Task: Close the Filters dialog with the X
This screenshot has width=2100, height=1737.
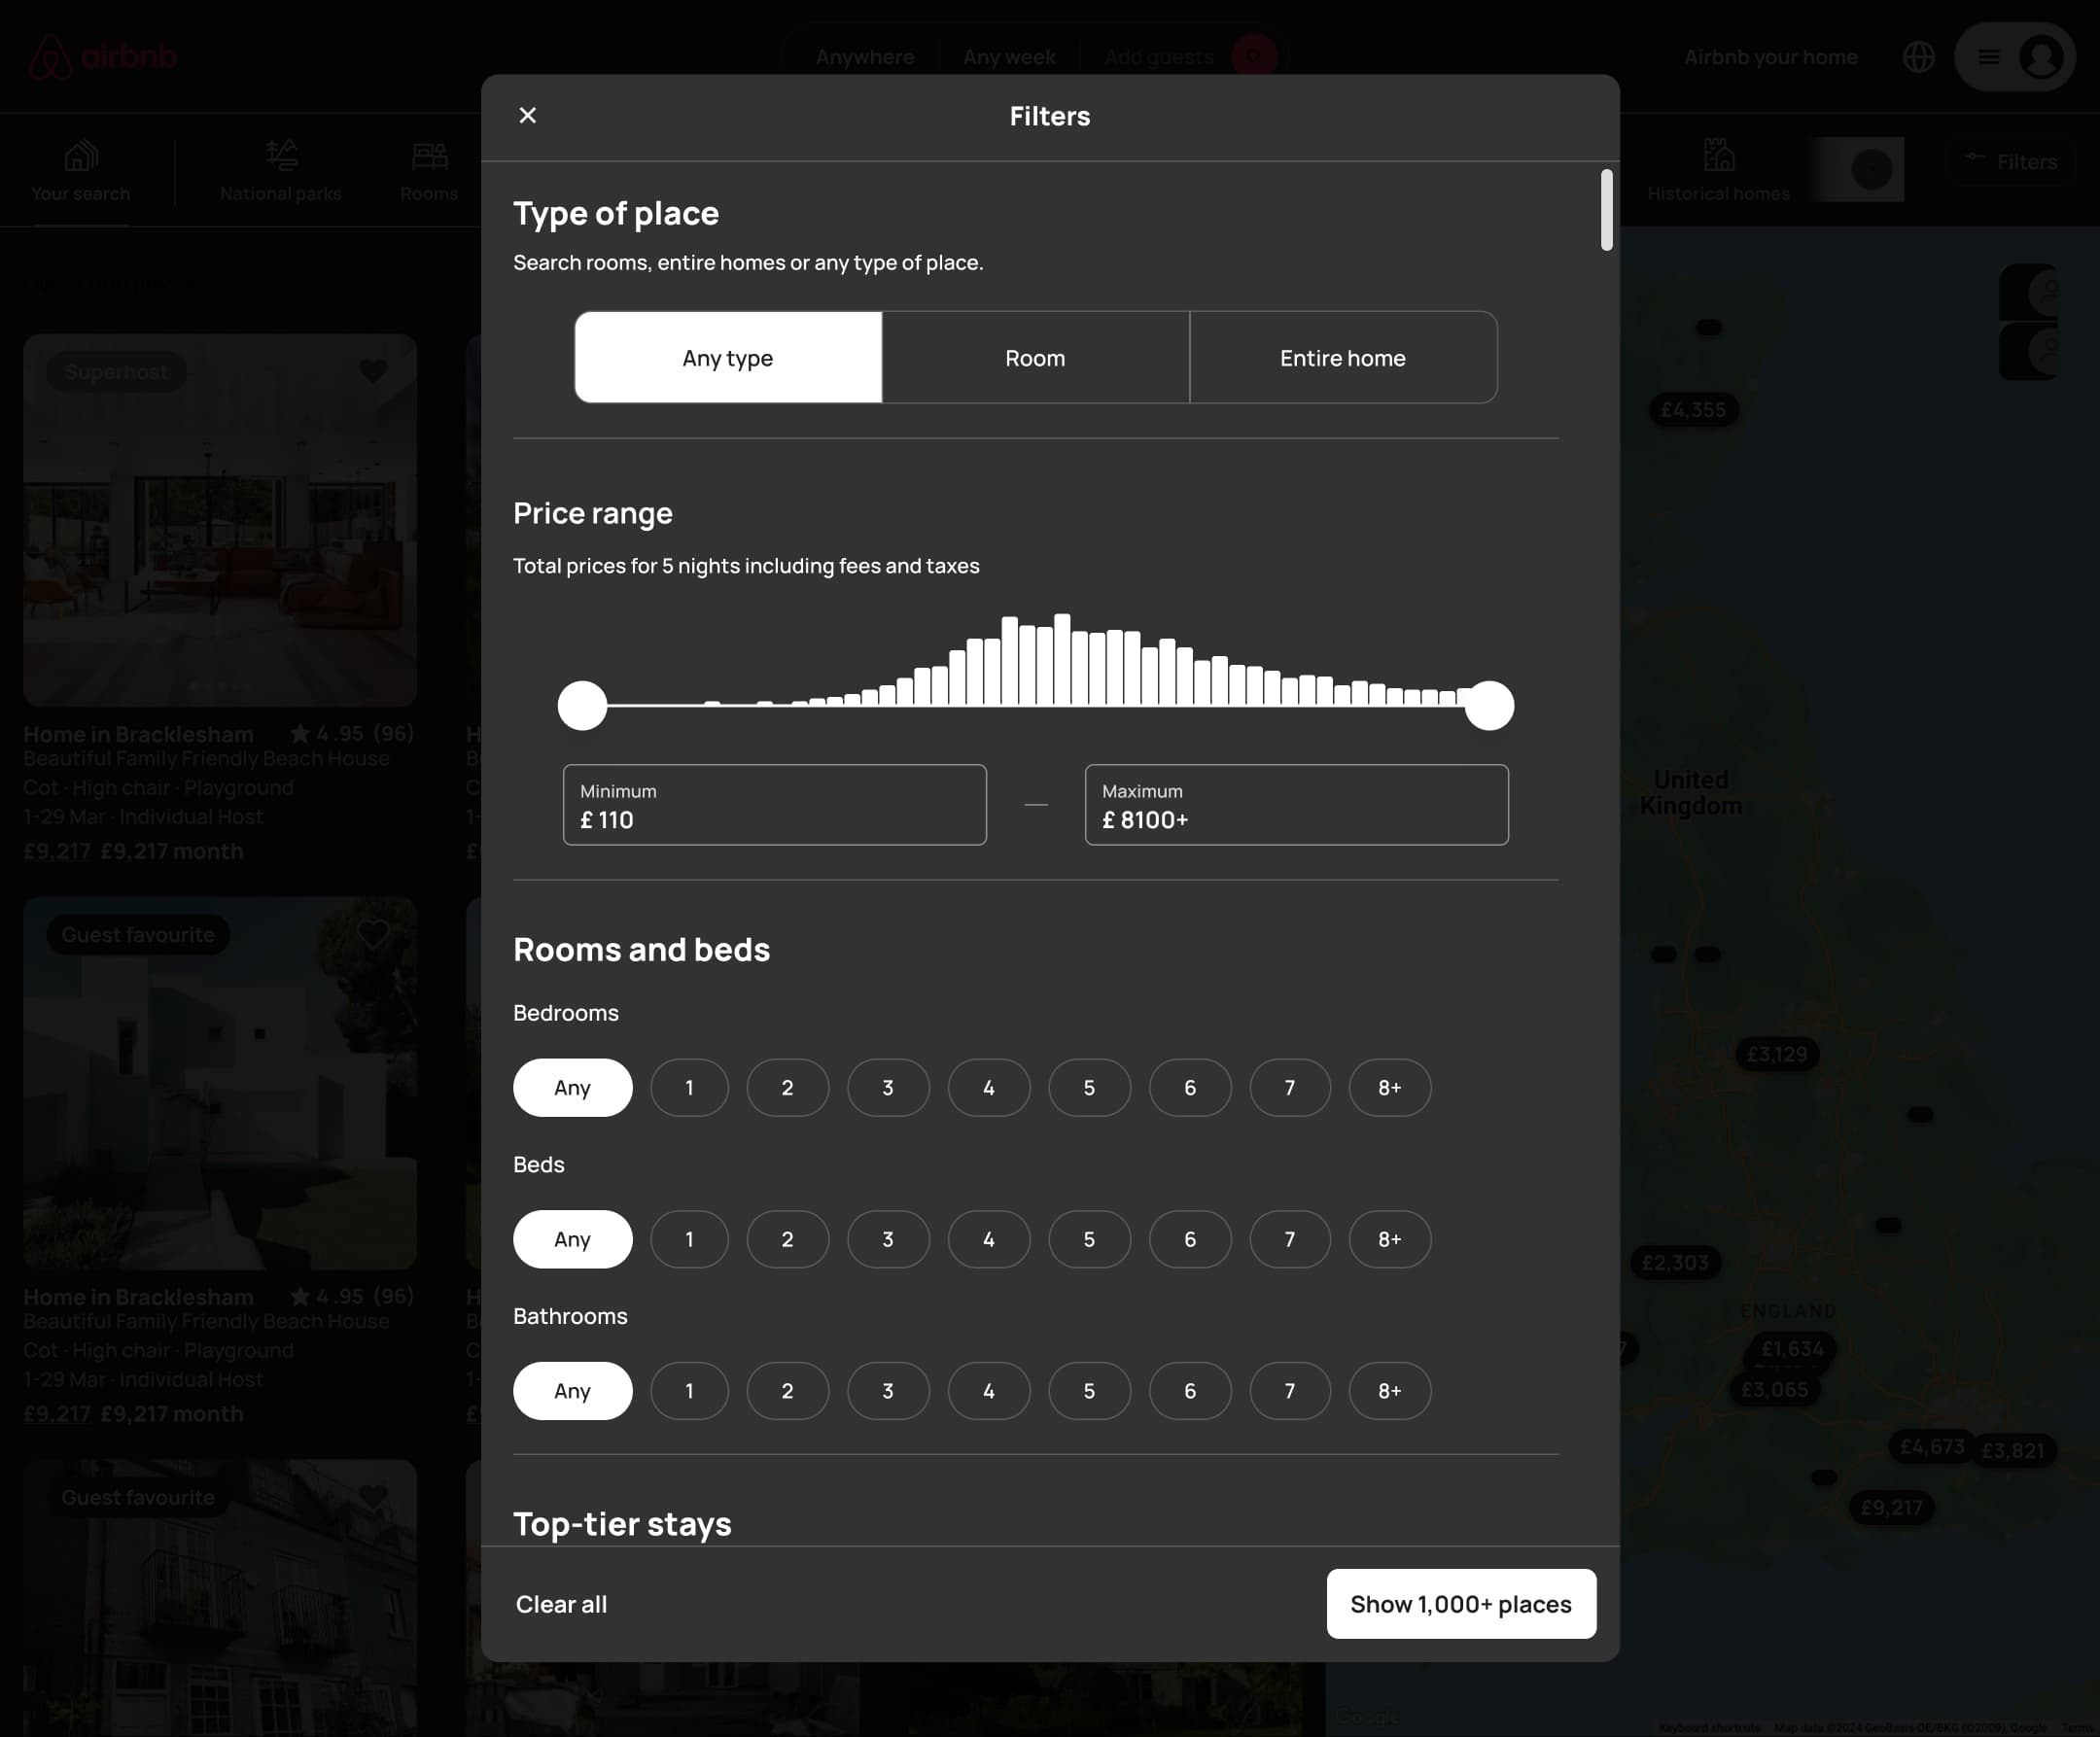Action: pyautogui.click(x=528, y=115)
